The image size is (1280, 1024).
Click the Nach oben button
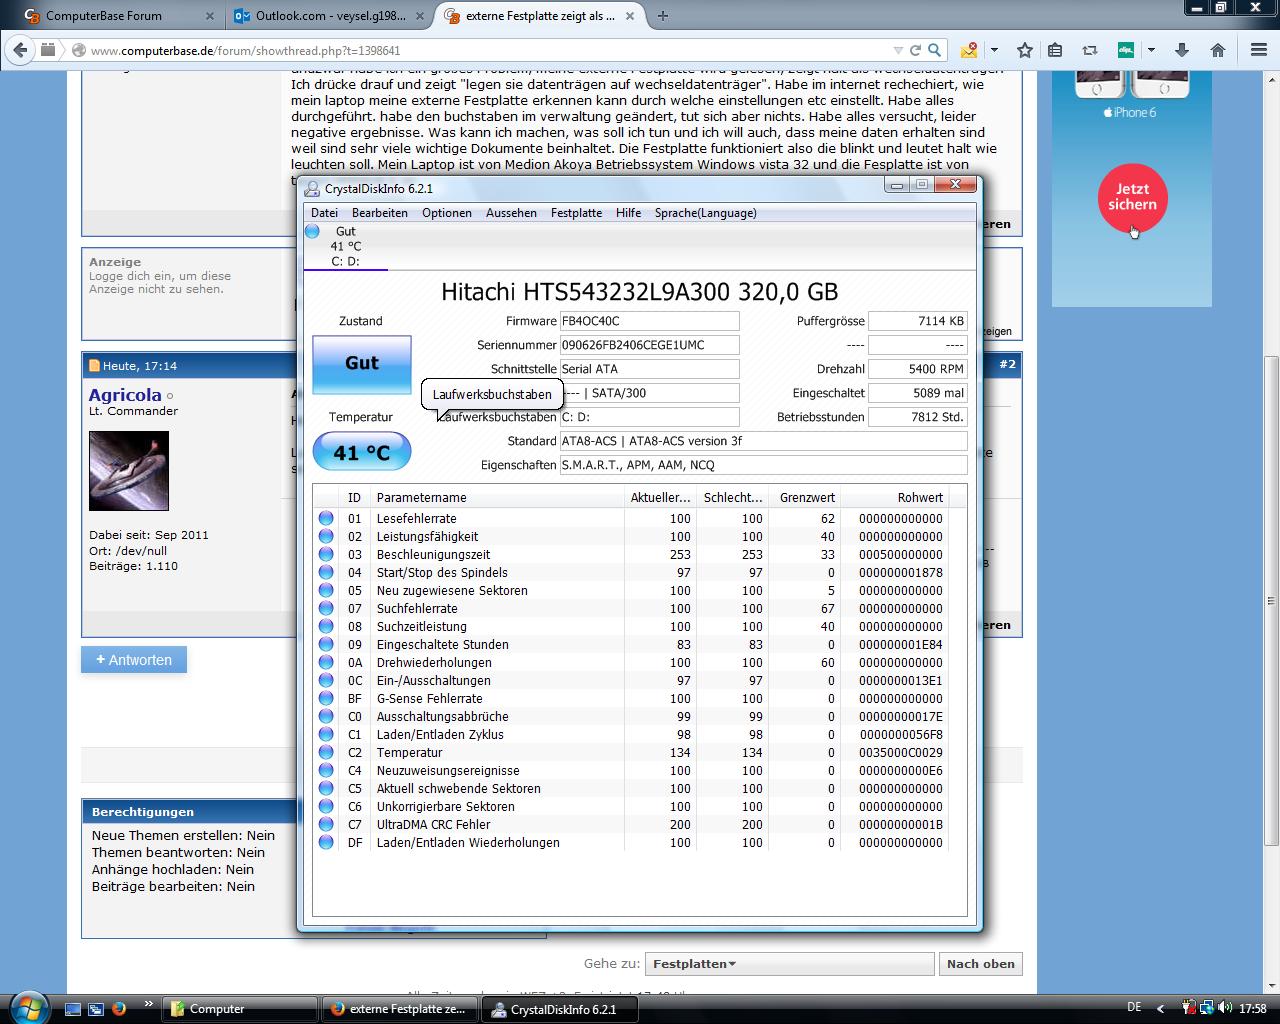(x=980, y=964)
